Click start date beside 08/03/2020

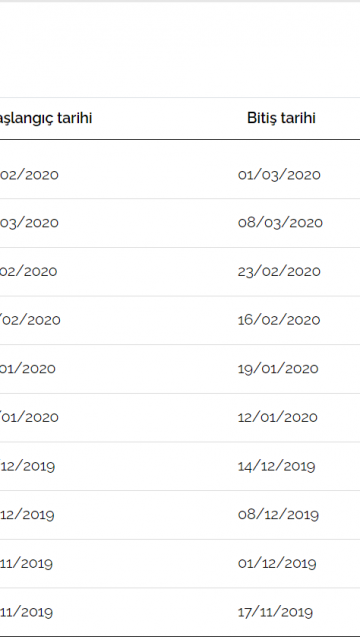coord(29,223)
